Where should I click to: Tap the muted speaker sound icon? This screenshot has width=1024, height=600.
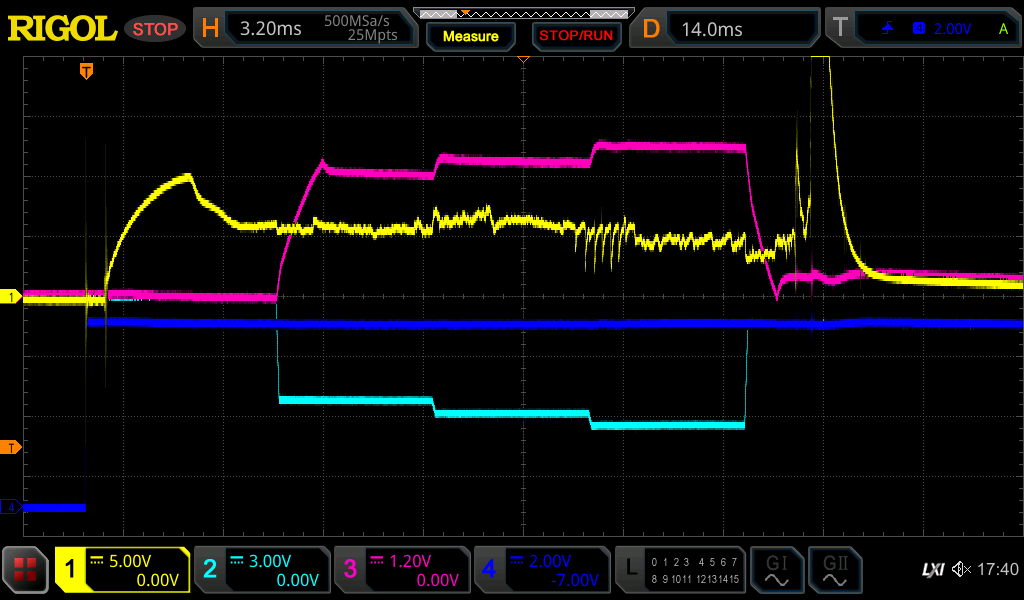[x=961, y=570]
